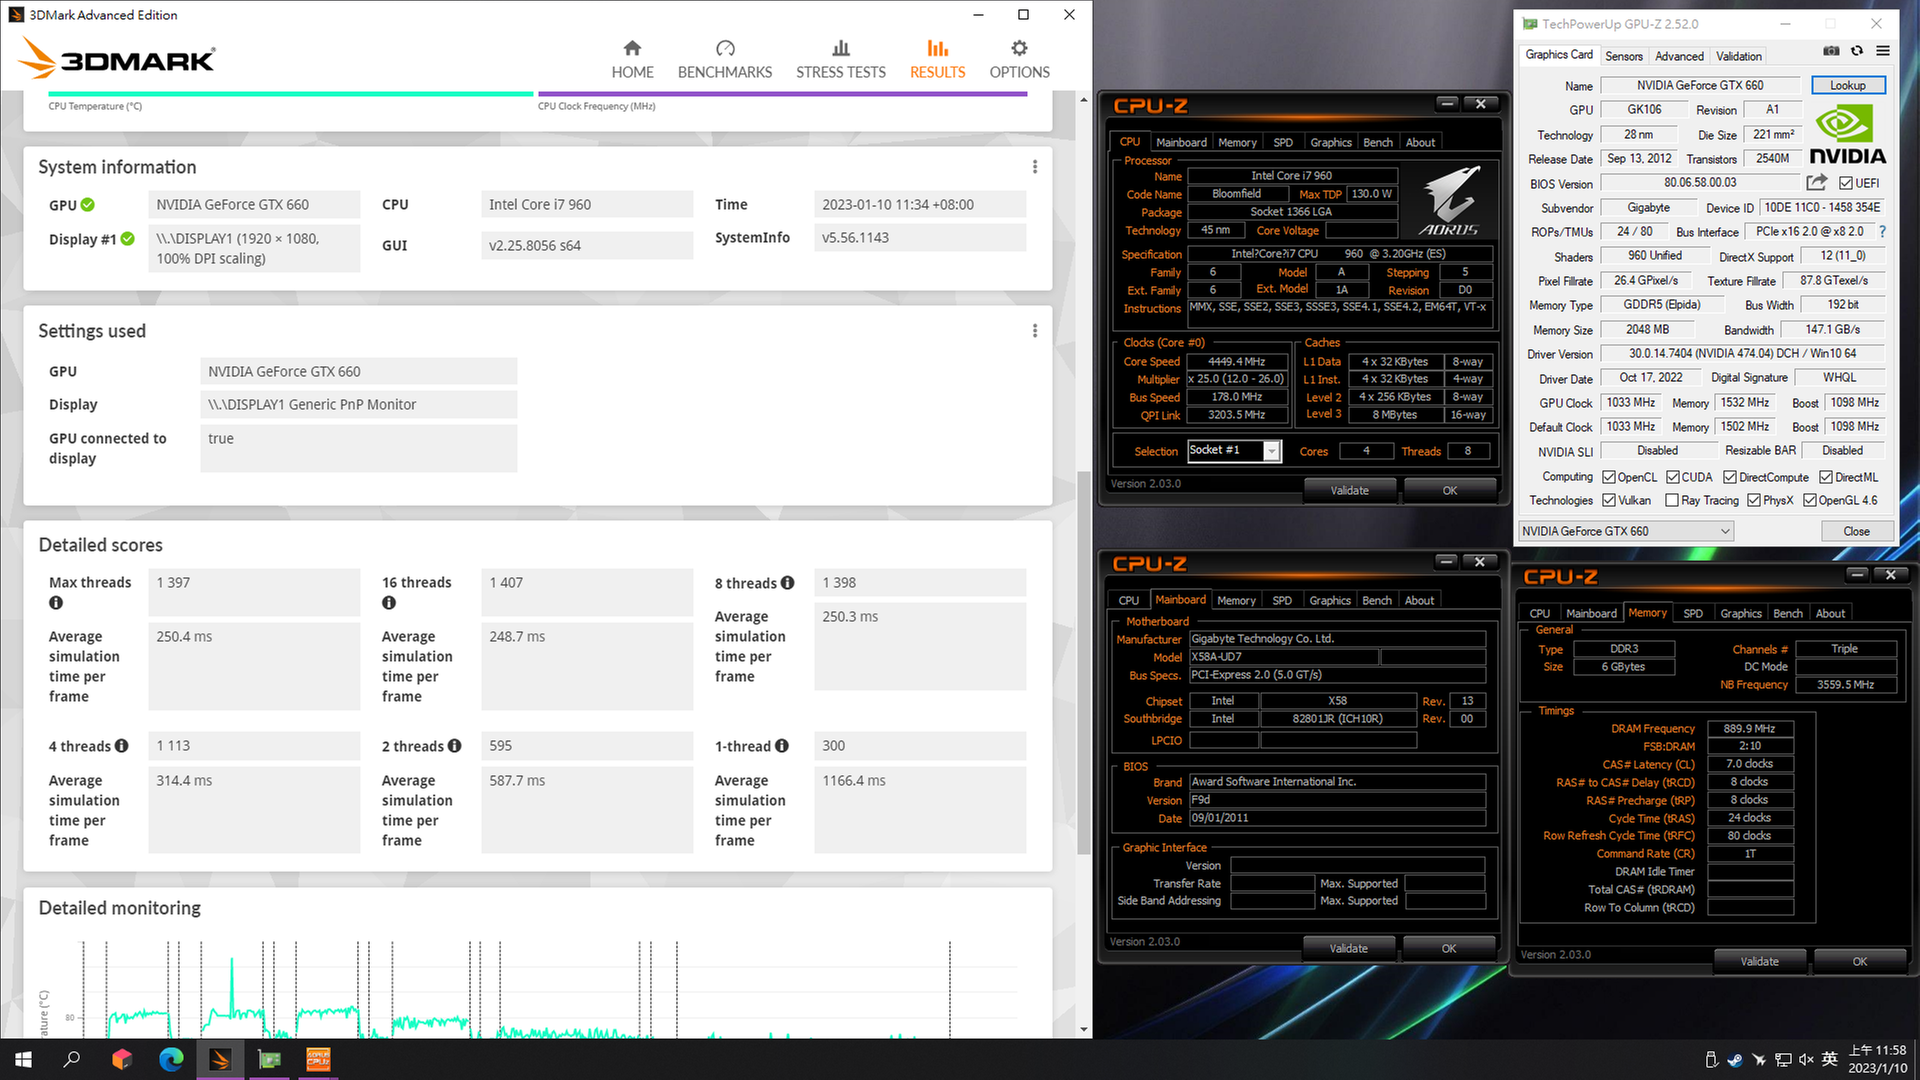
Task: Switch to the Validation tab in GPU-Z
Action: tap(1739, 57)
